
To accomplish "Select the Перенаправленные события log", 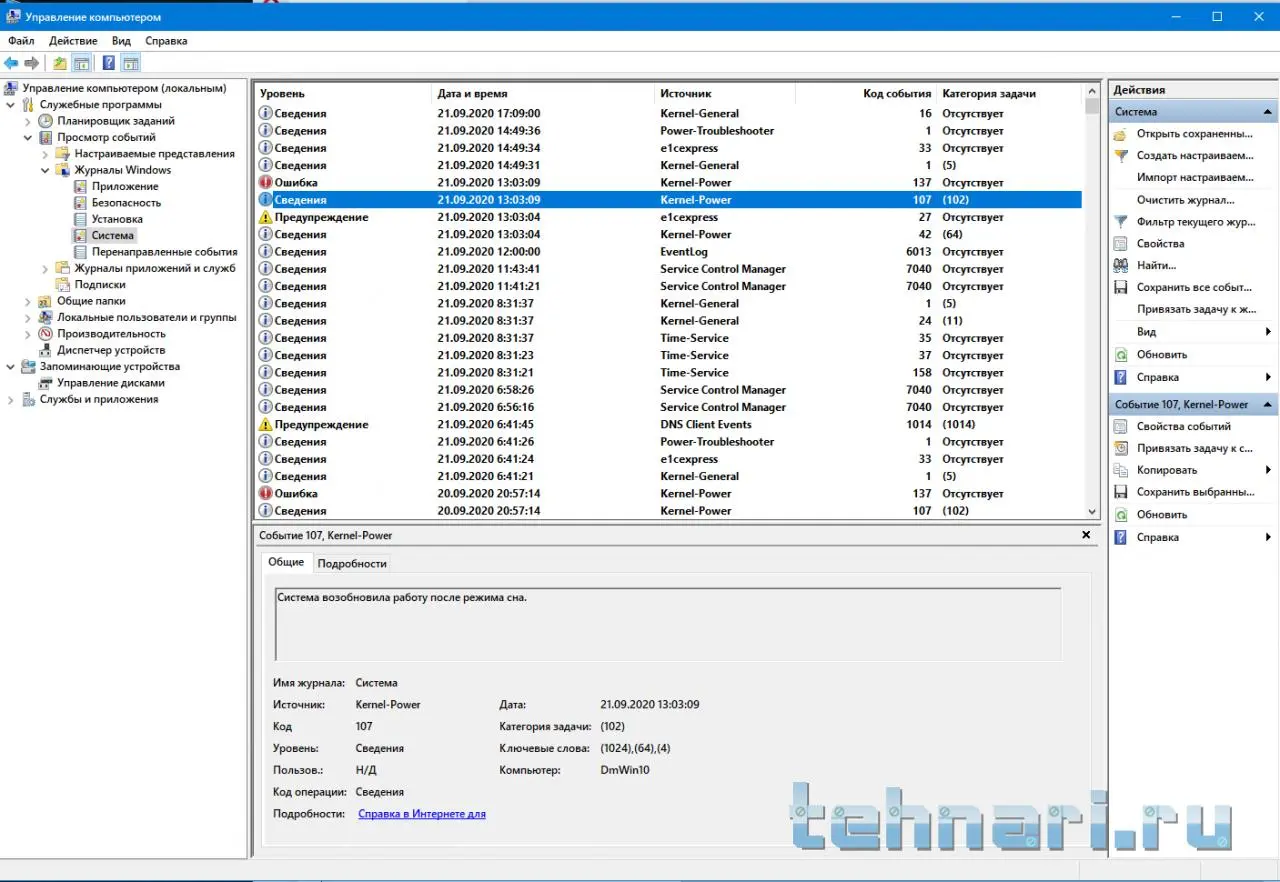I will click(164, 252).
